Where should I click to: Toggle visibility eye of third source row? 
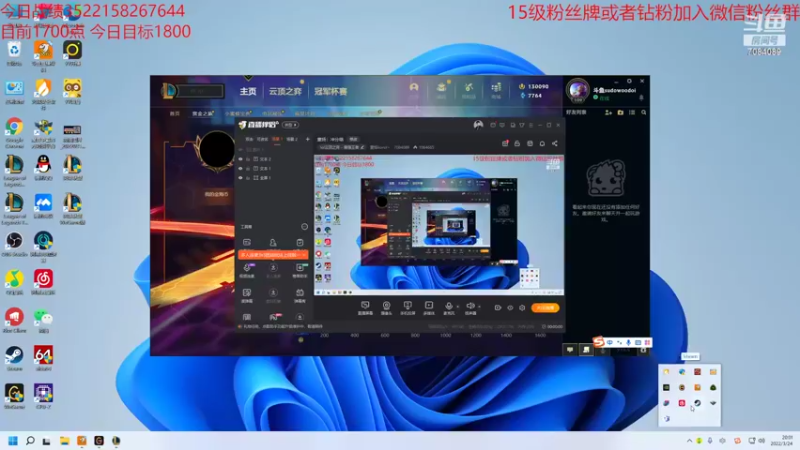pyautogui.click(x=240, y=178)
